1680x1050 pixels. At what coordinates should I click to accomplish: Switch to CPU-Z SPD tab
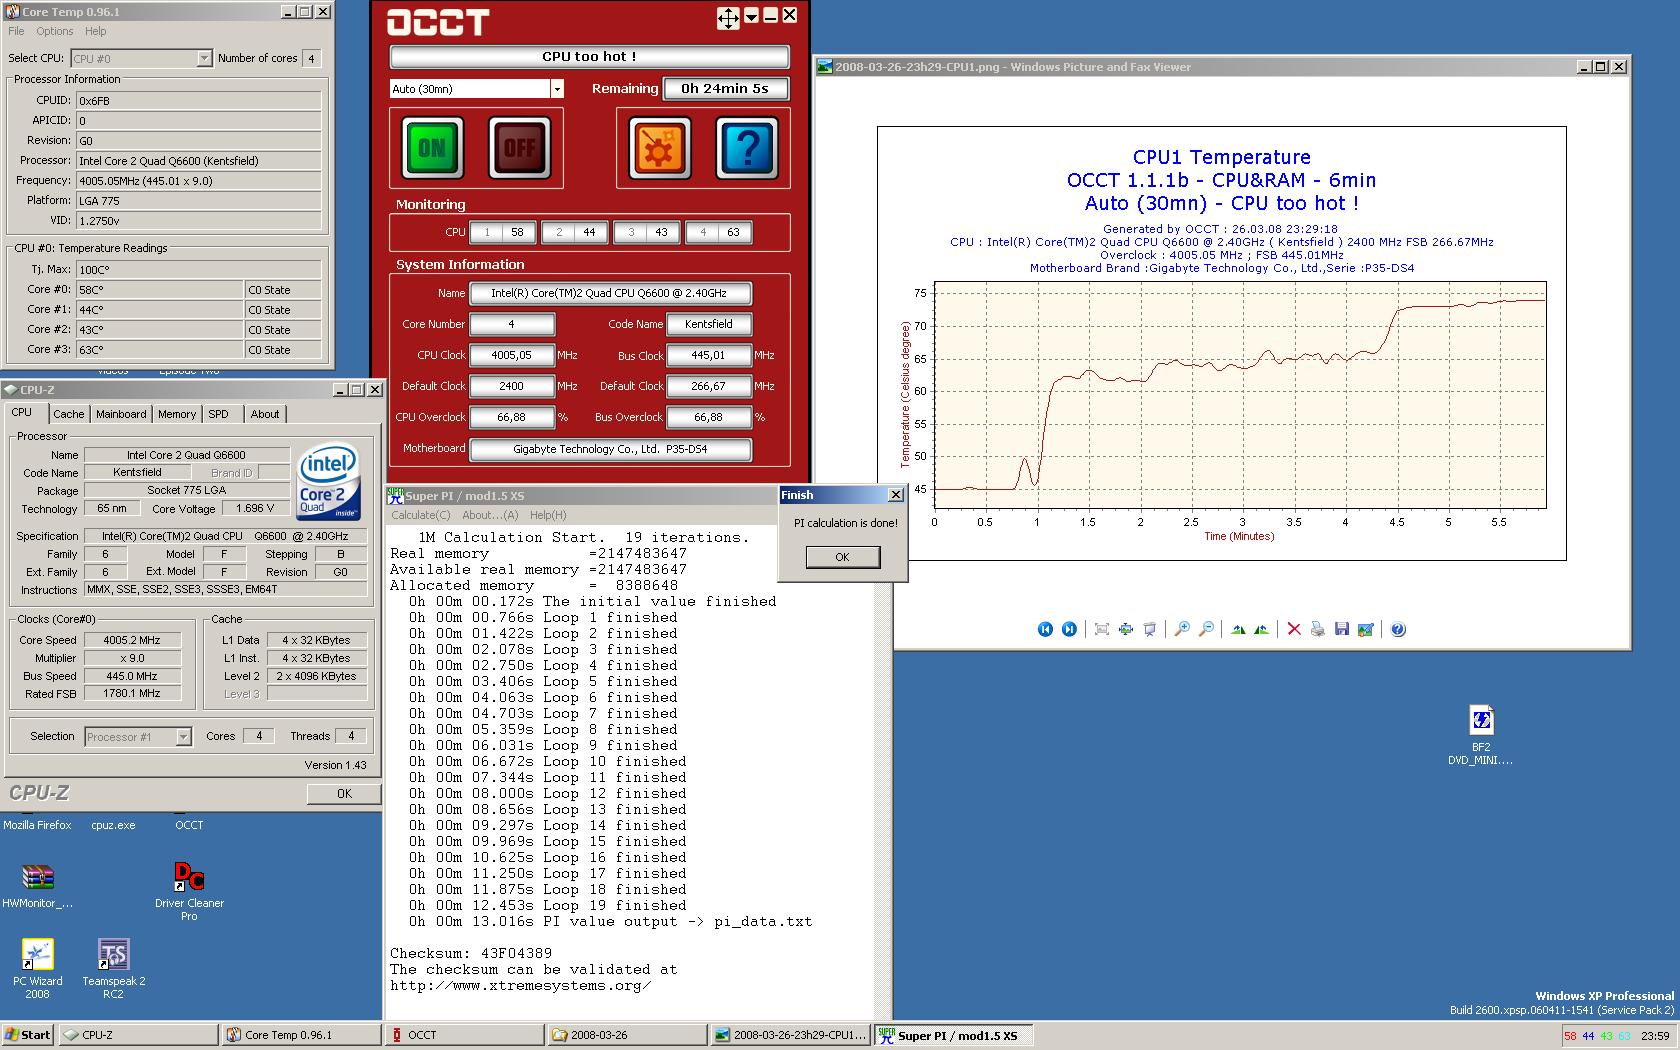pyautogui.click(x=219, y=414)
